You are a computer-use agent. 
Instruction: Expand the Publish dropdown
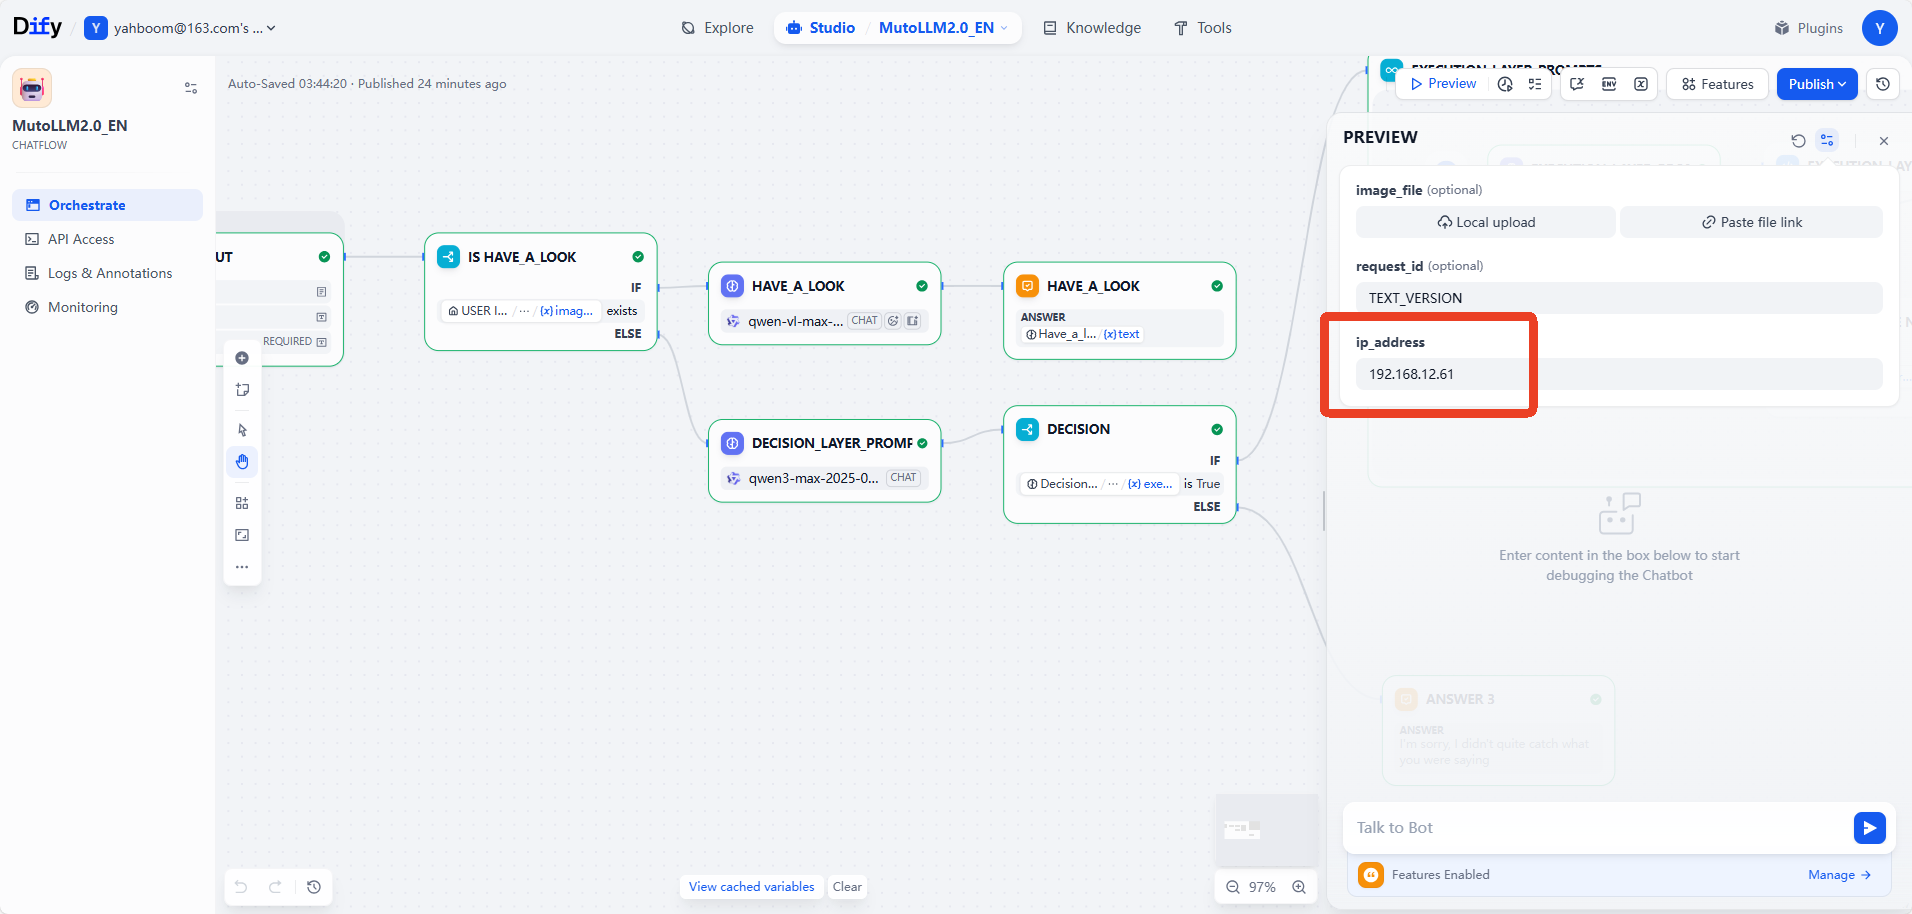(1817, 84)
